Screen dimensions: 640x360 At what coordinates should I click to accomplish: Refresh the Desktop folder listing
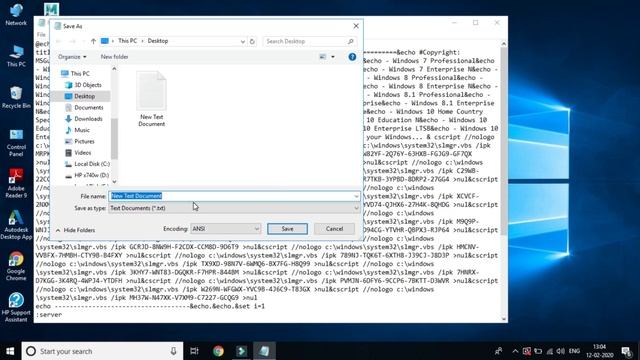tap(252, 41)
